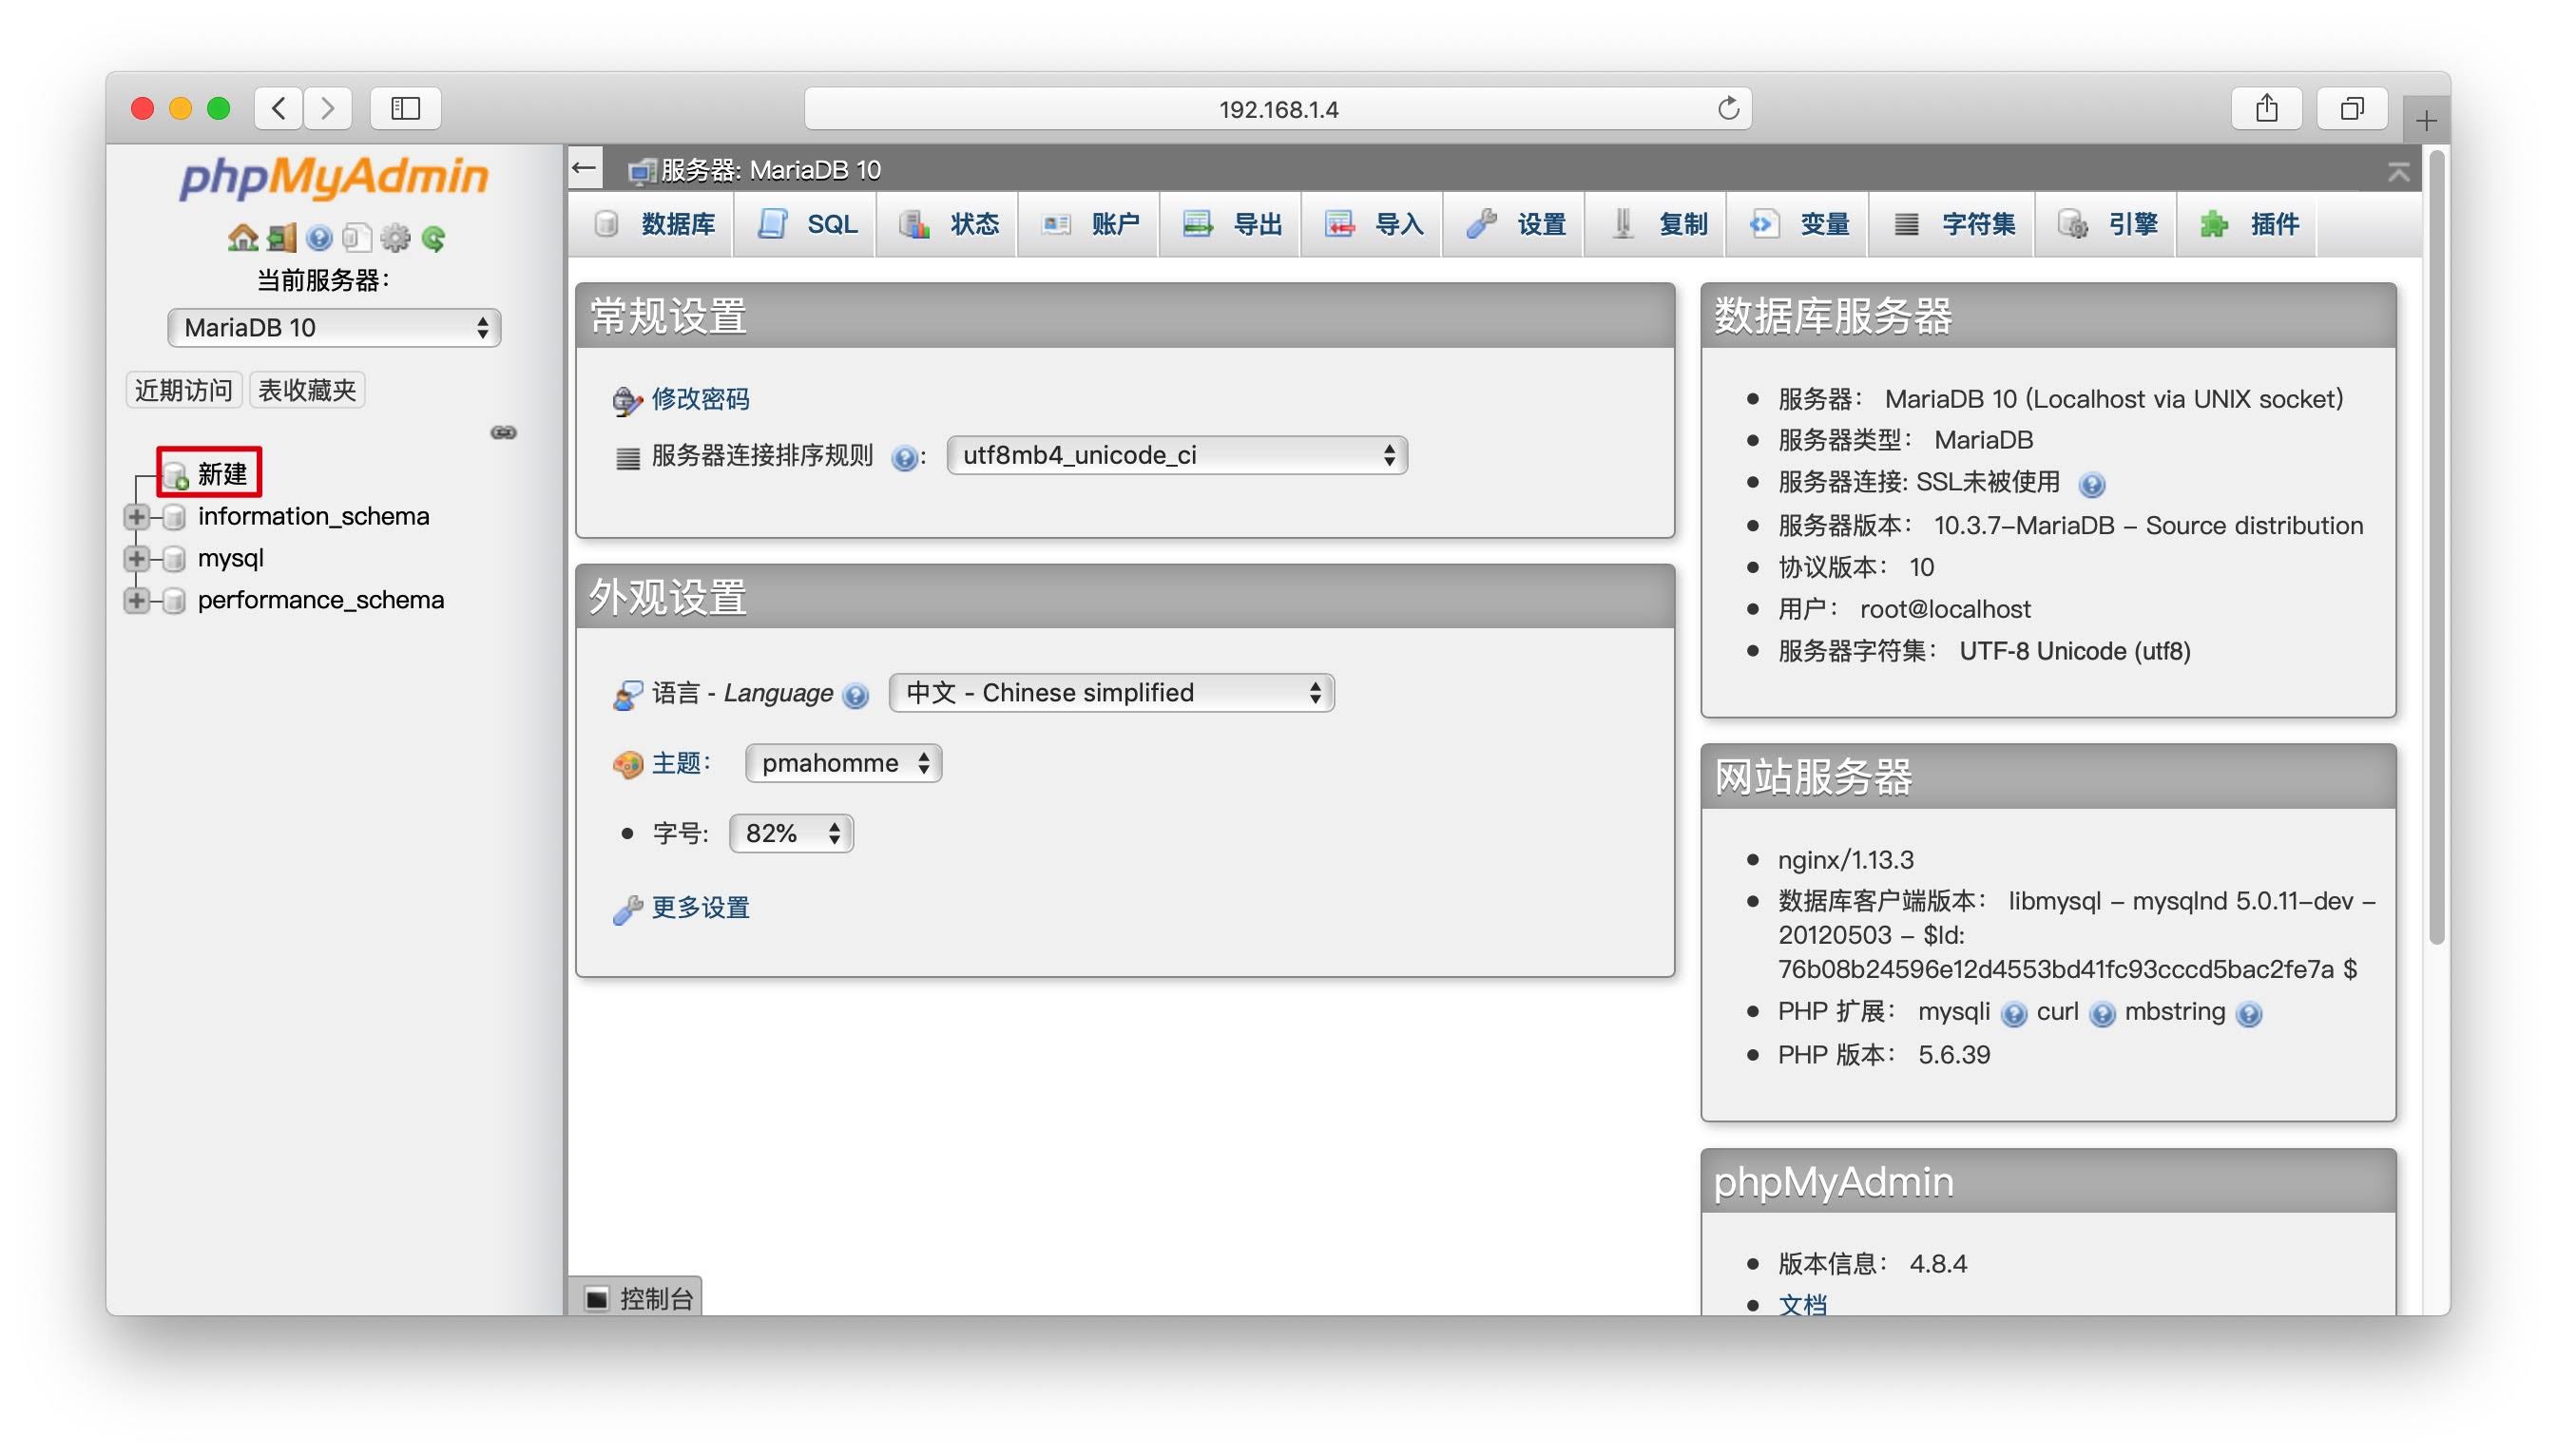The width and height of the screenshot is (2557, 1456).
Task: Click help icon next to SSL未被使用
Action: (x=2091, y=484)
